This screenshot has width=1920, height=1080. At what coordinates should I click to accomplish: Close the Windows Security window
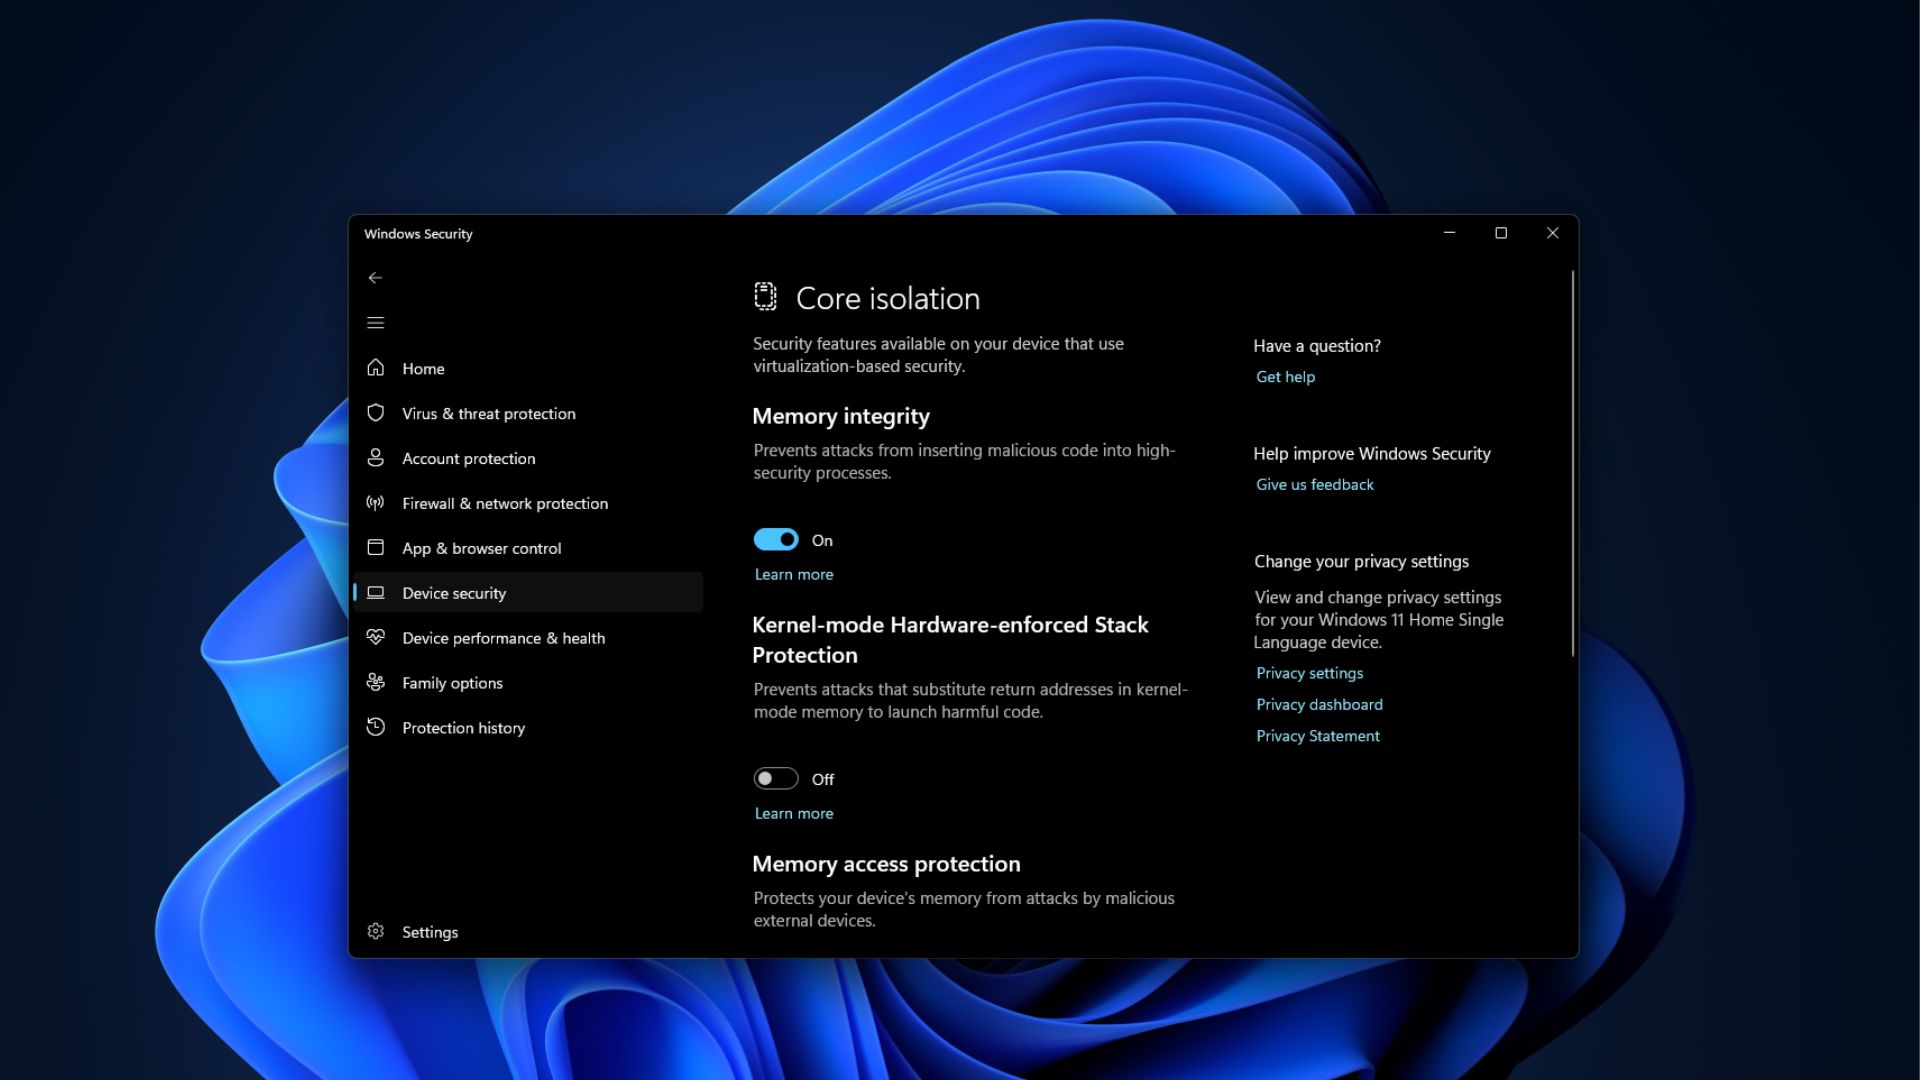click(1553, 233)
